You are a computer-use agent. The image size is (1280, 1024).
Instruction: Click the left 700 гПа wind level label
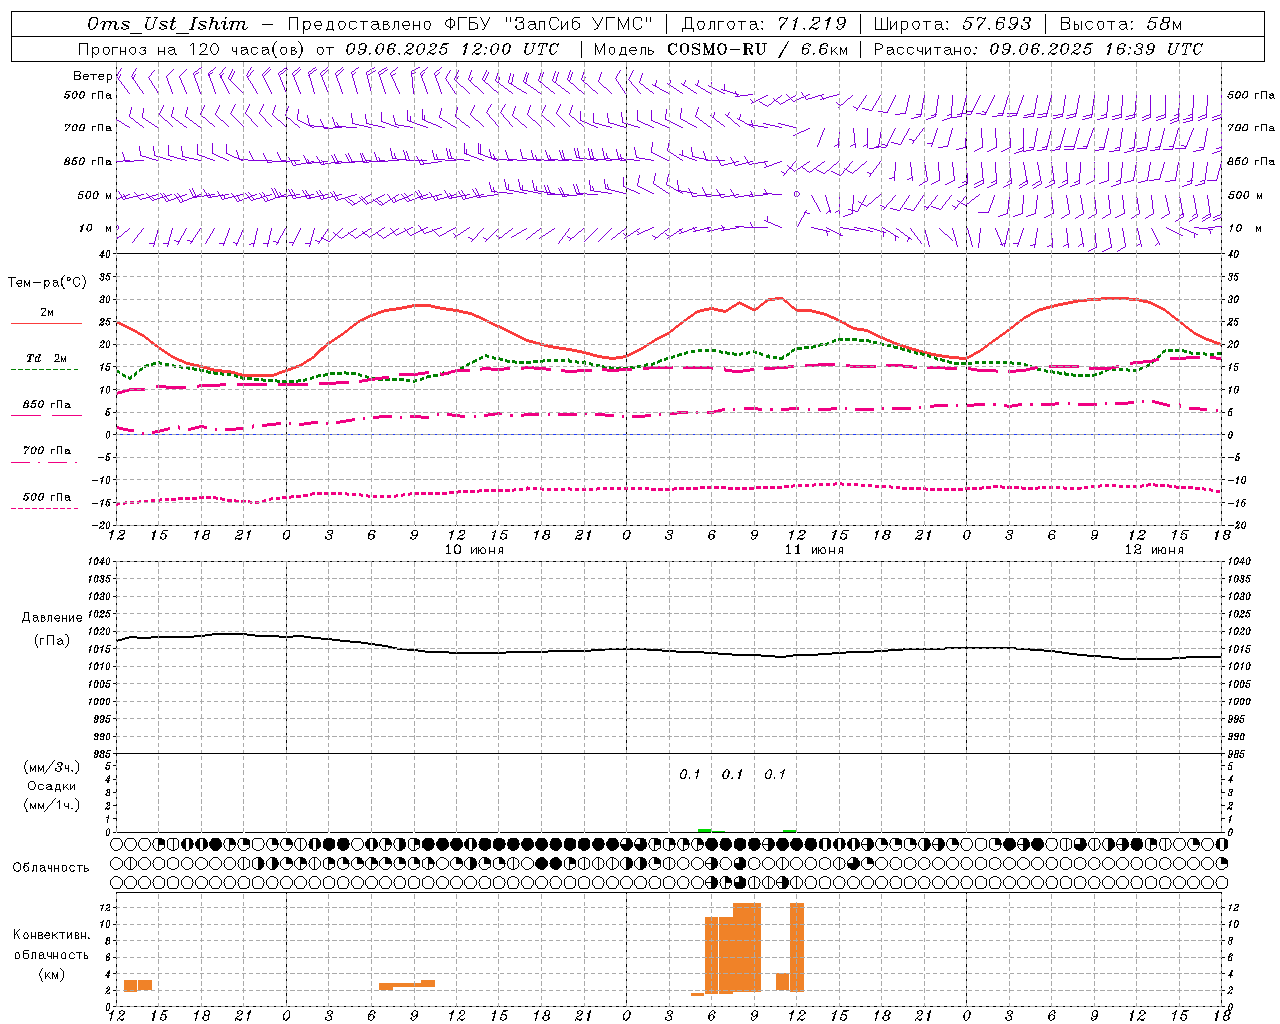[x=88, y=128]
